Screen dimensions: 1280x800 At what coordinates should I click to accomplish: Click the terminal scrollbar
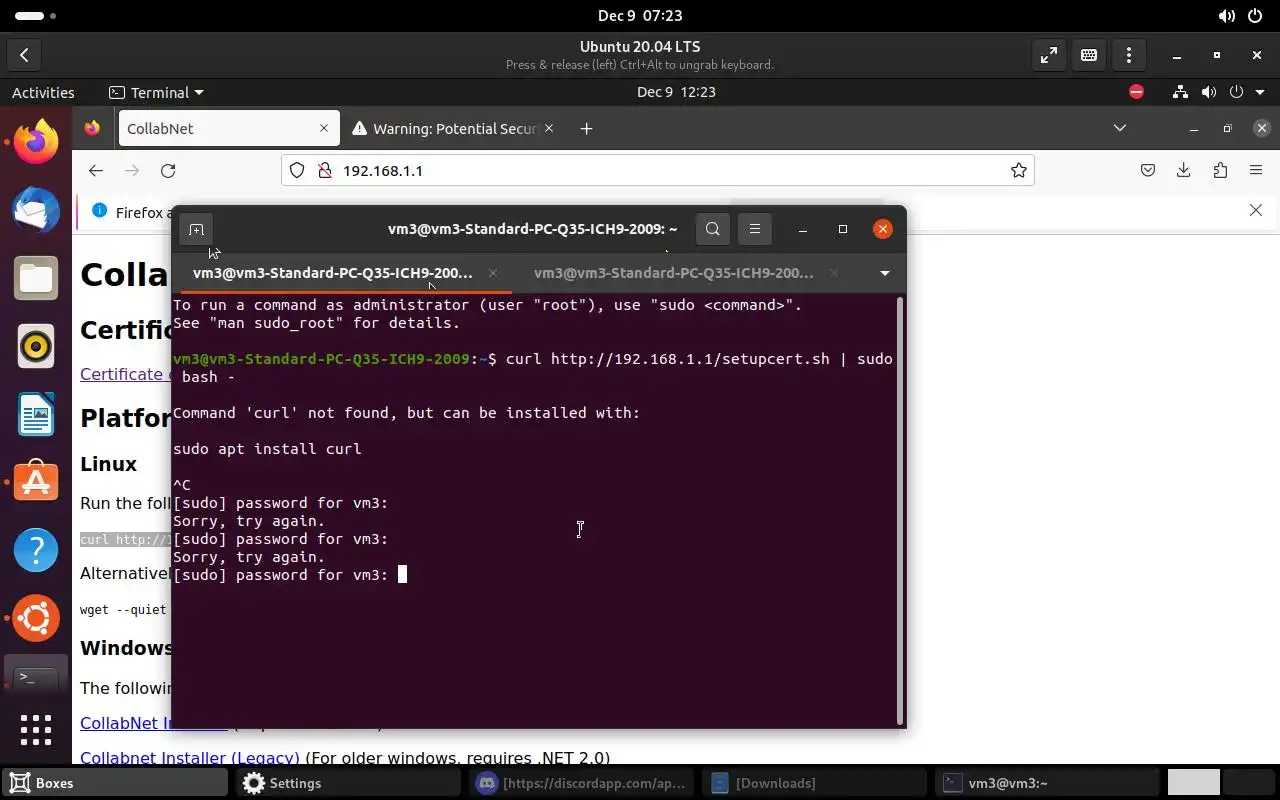[x=902, y=510]
